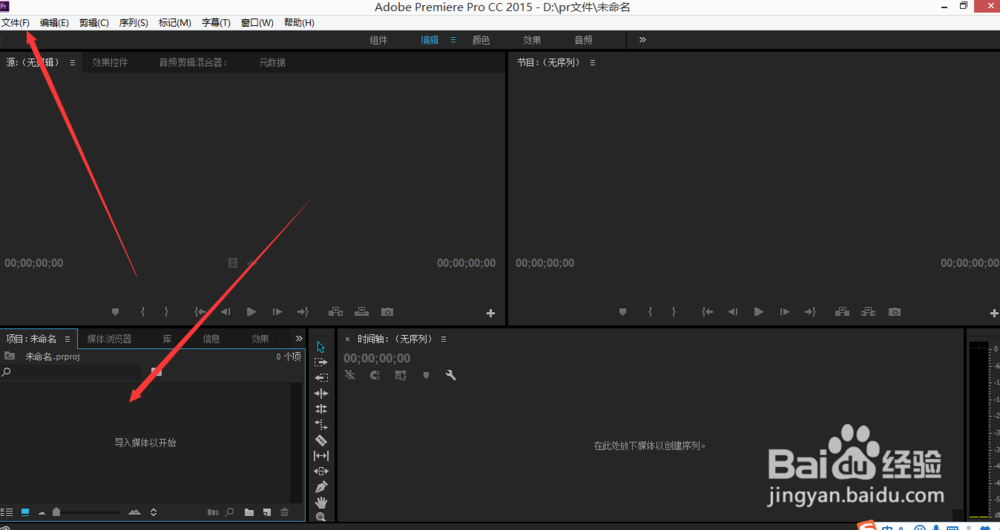
Task: Open Program panel menu icon
Action: (x=592, y=63)
